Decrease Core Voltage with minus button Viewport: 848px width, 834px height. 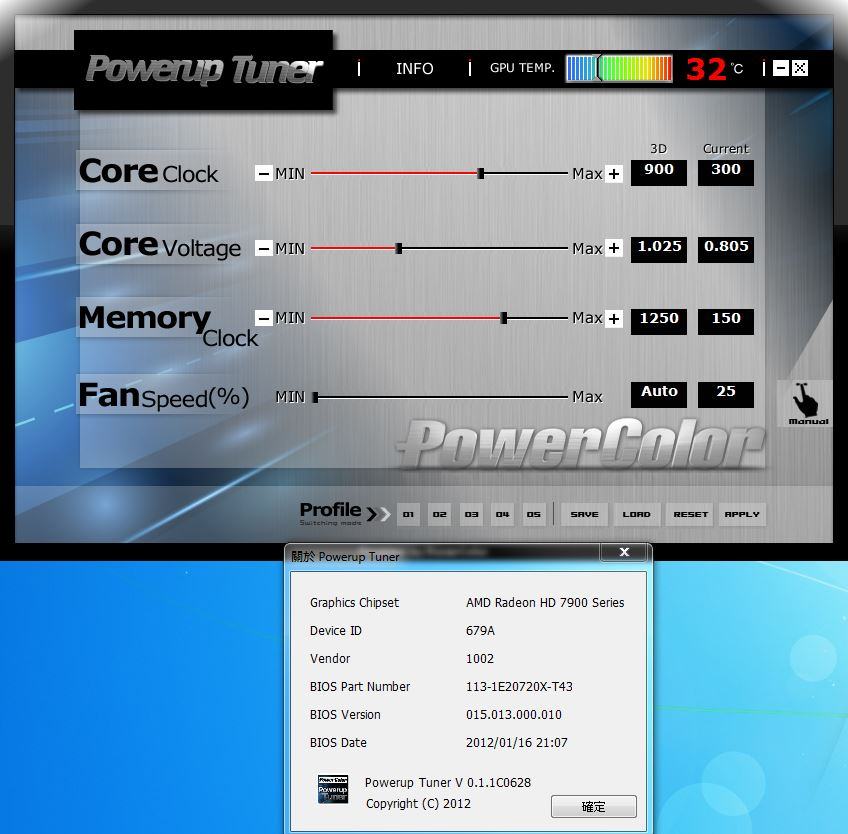point(263,248)
